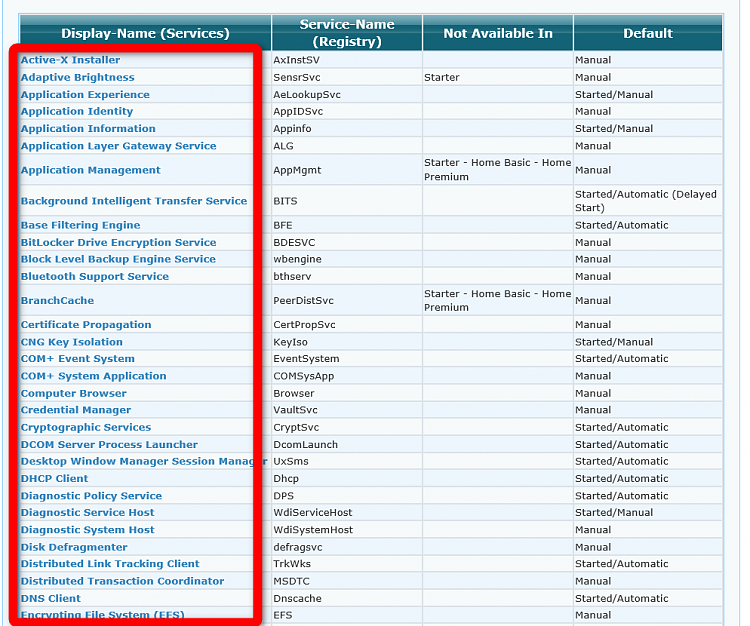Select the COM+ Event System link
Screen dimensions: 750x626
point(77,358)
